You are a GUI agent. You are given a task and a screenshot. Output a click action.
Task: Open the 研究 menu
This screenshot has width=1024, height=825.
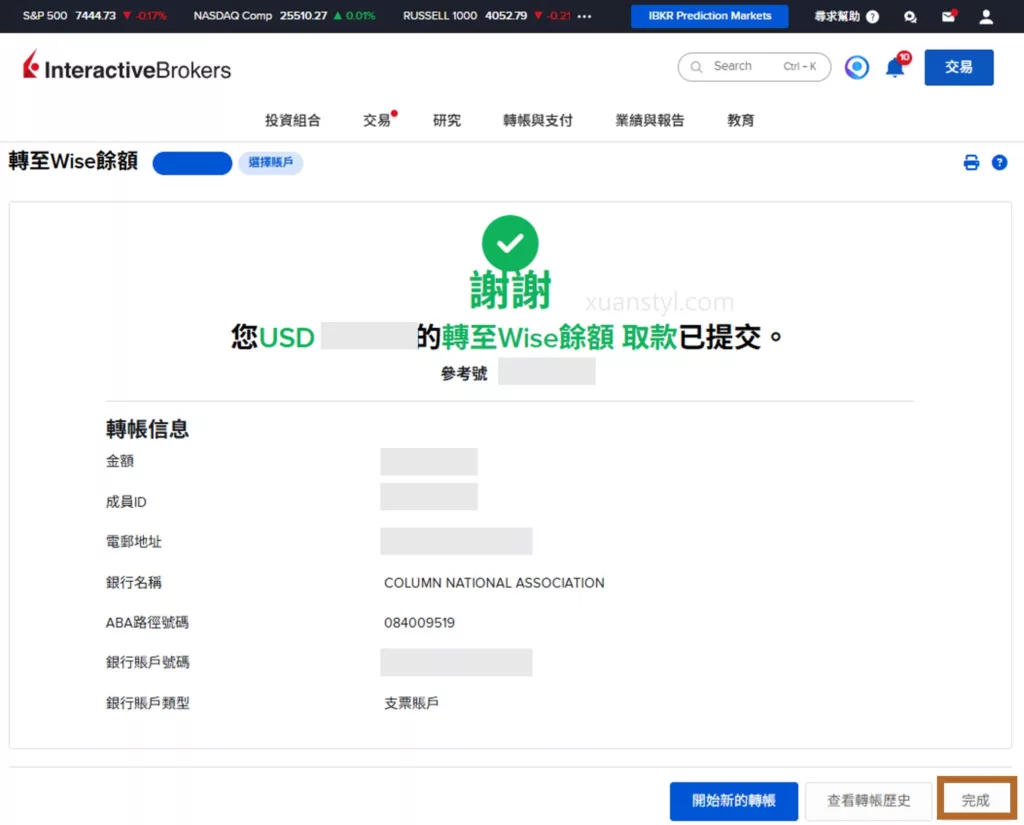tap(447, 120)
